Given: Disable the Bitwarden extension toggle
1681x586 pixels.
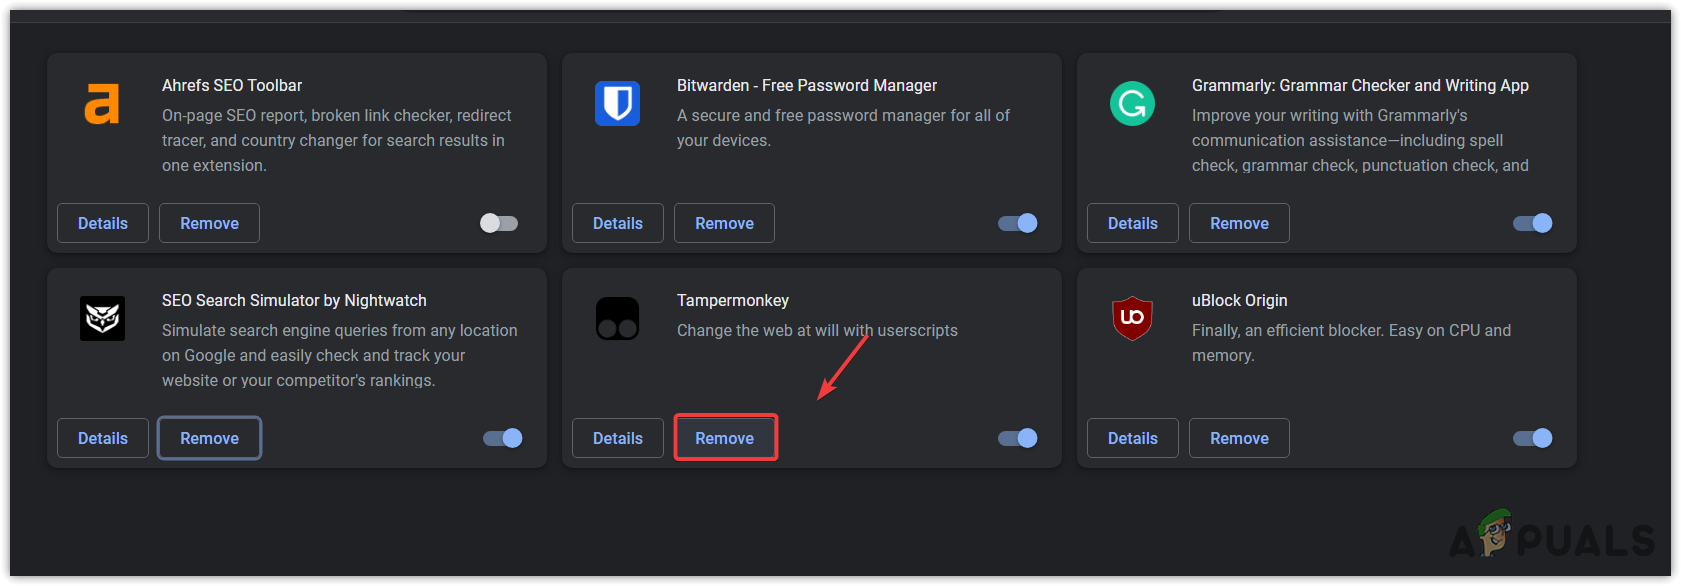Looking at the screenshot, I should [x=1018, y=223].
